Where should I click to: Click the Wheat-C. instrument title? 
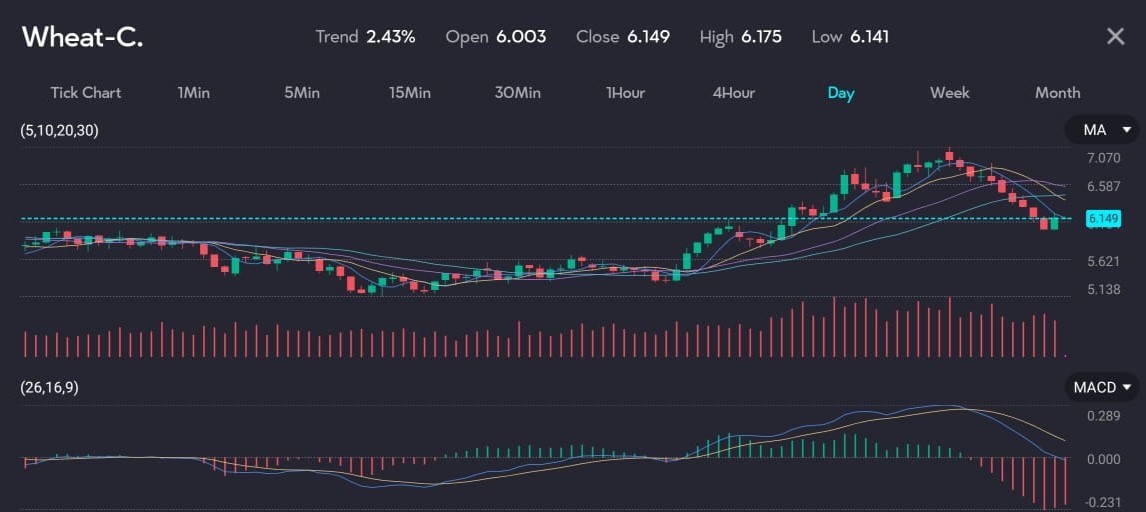83,37
